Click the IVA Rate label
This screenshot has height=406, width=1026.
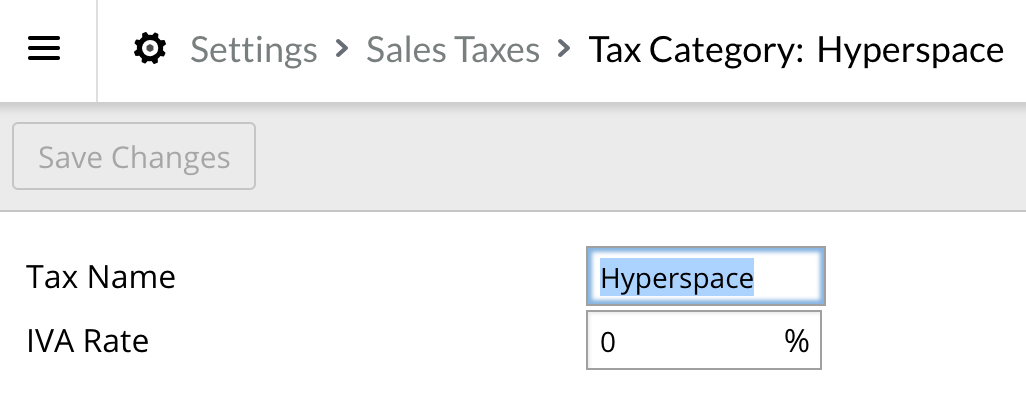(88, 342)
